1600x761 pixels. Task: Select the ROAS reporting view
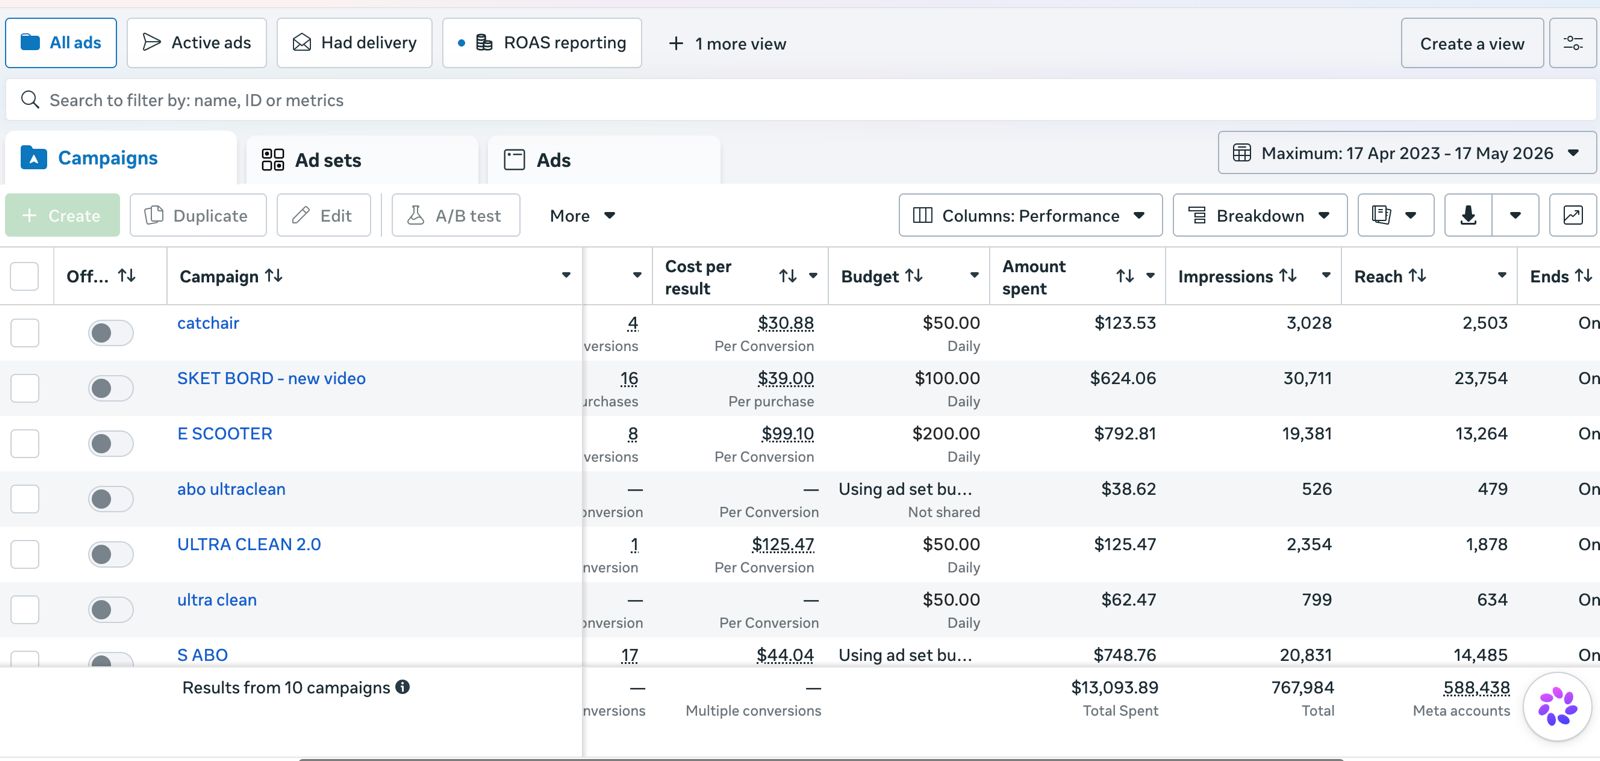(x=542, y=43)
